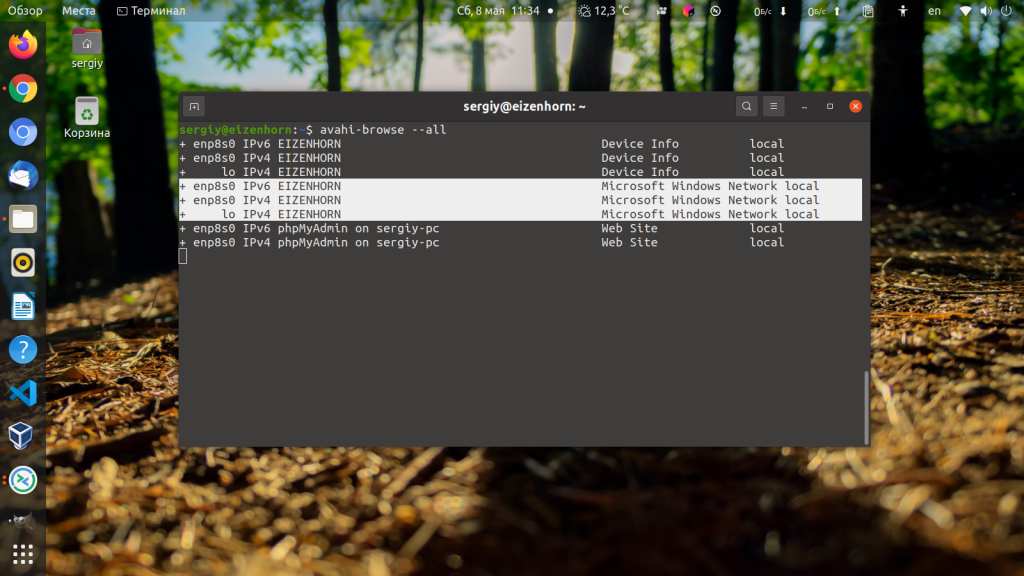This screenshot has width=1024, height=576.
Task: Open Chromium browser in the dock
Action: (x=23, y=133)
